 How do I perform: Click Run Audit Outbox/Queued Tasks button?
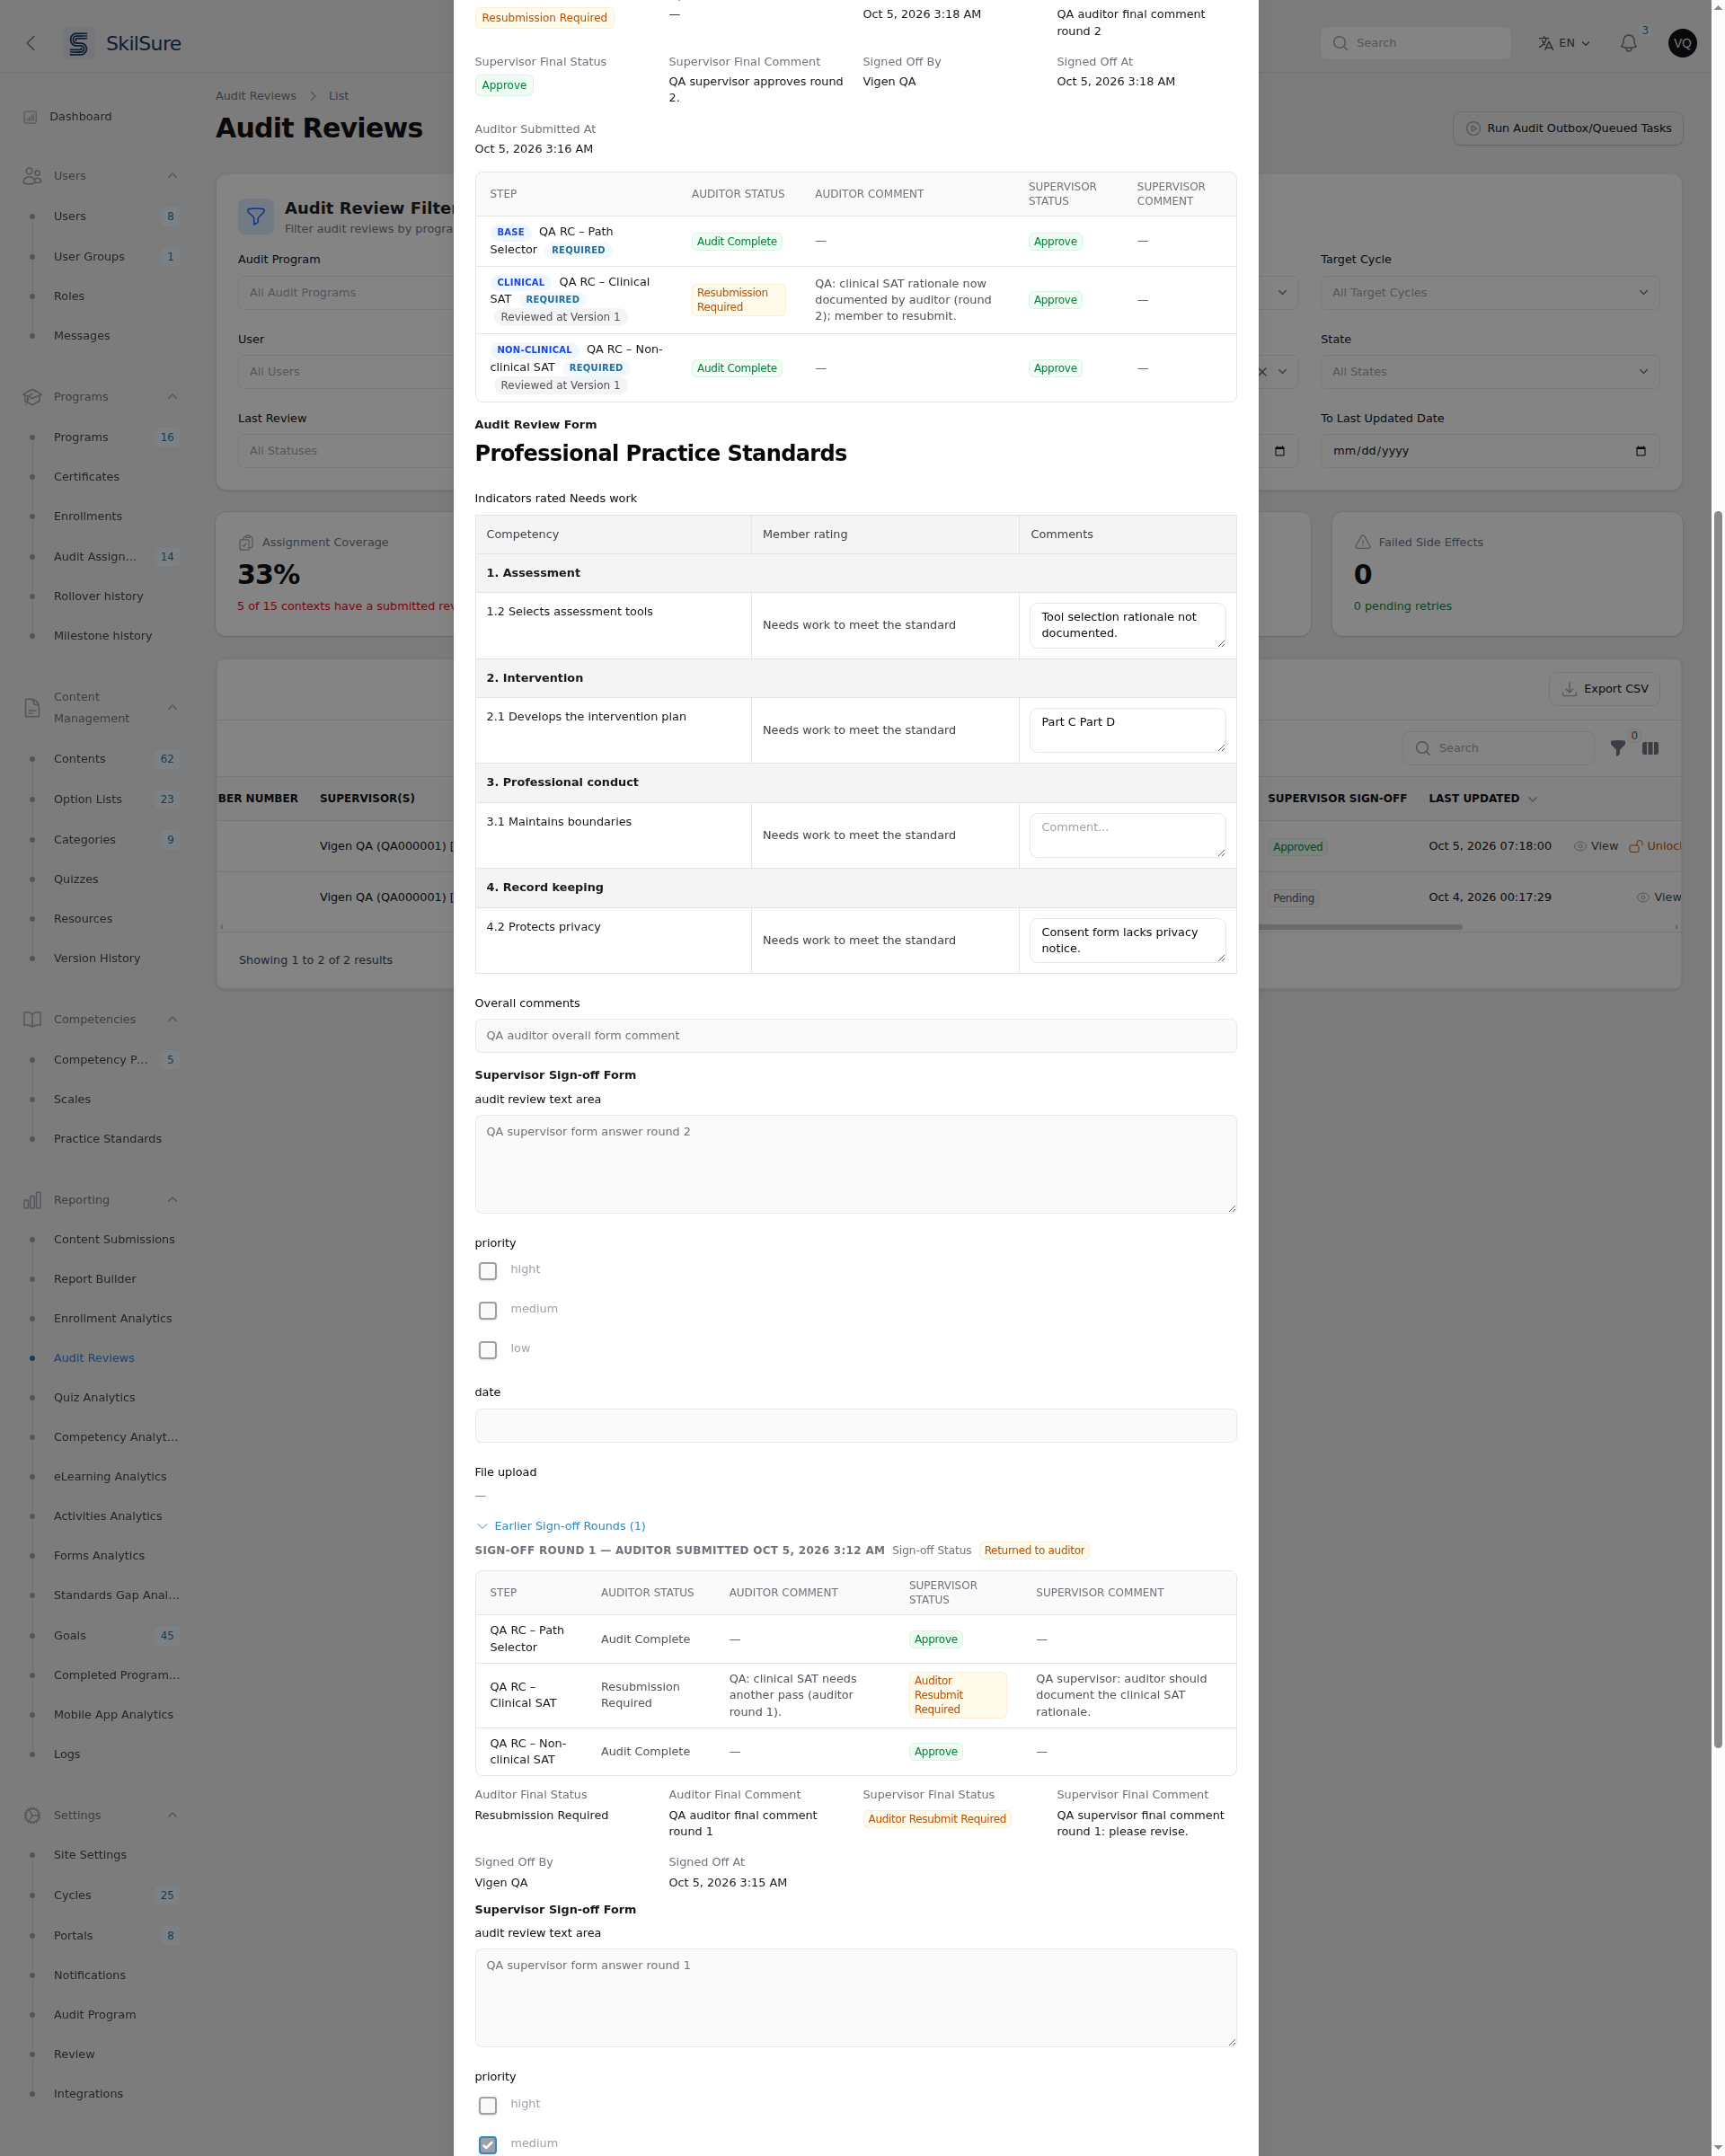(x=1567, y=128)
